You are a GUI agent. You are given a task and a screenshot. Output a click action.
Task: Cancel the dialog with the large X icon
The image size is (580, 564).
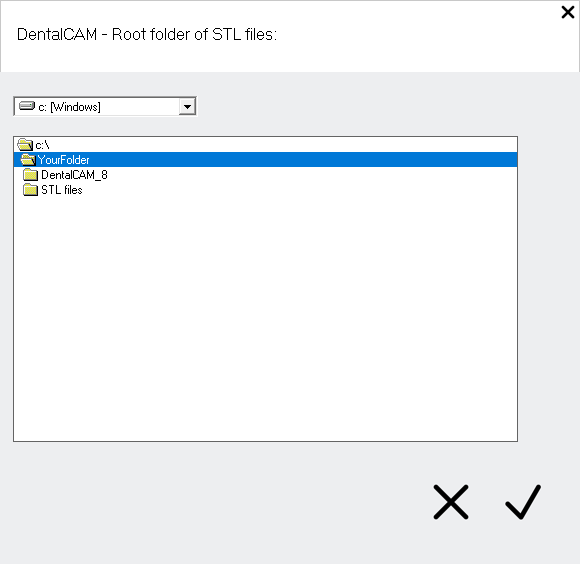[x=451, y=502]
